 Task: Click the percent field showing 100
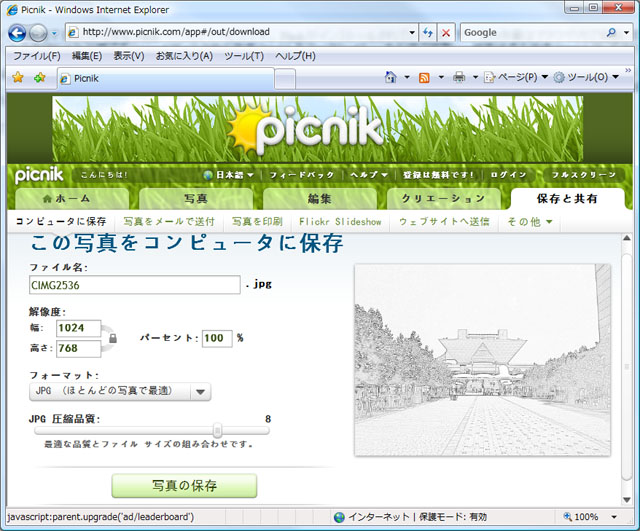coord(217,338)
